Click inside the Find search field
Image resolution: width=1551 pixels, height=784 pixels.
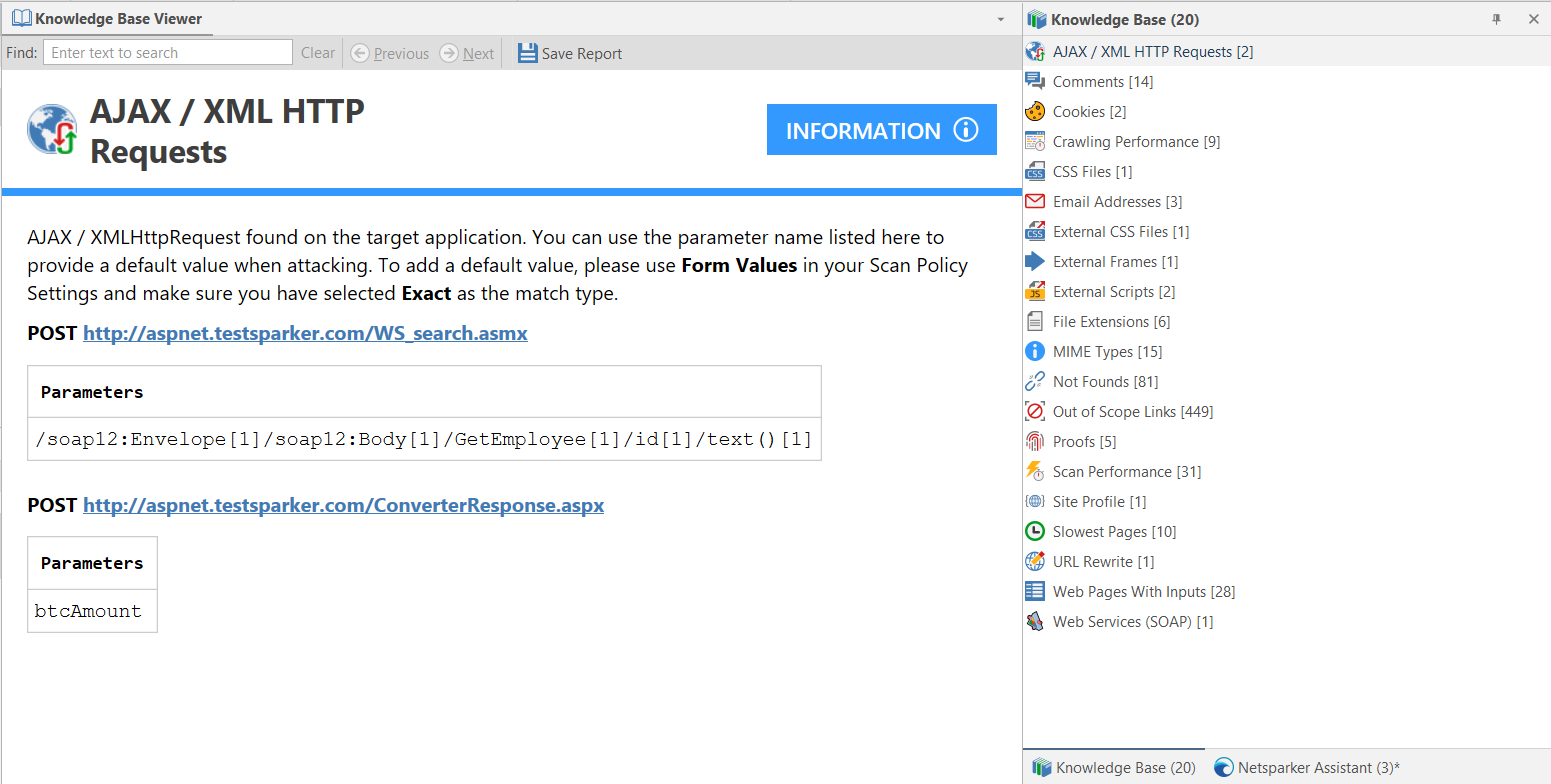(x=167, y=52)
